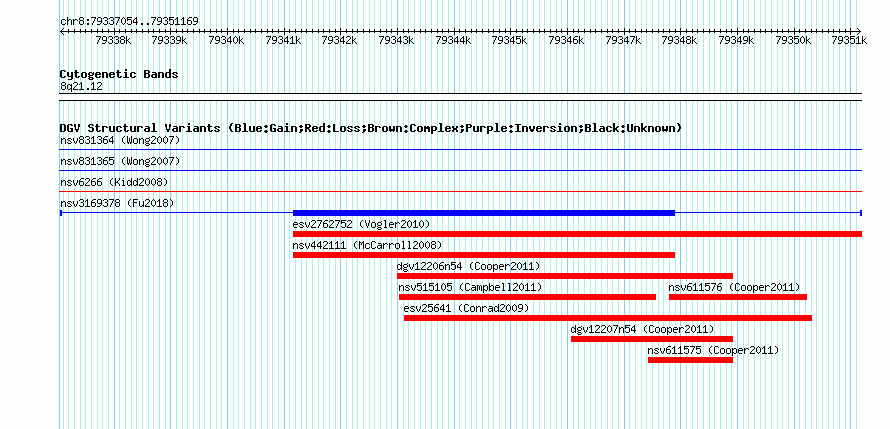Open the nsv611575 (Cooper2011) label
The image size is (890, 429).
(713, 350)
